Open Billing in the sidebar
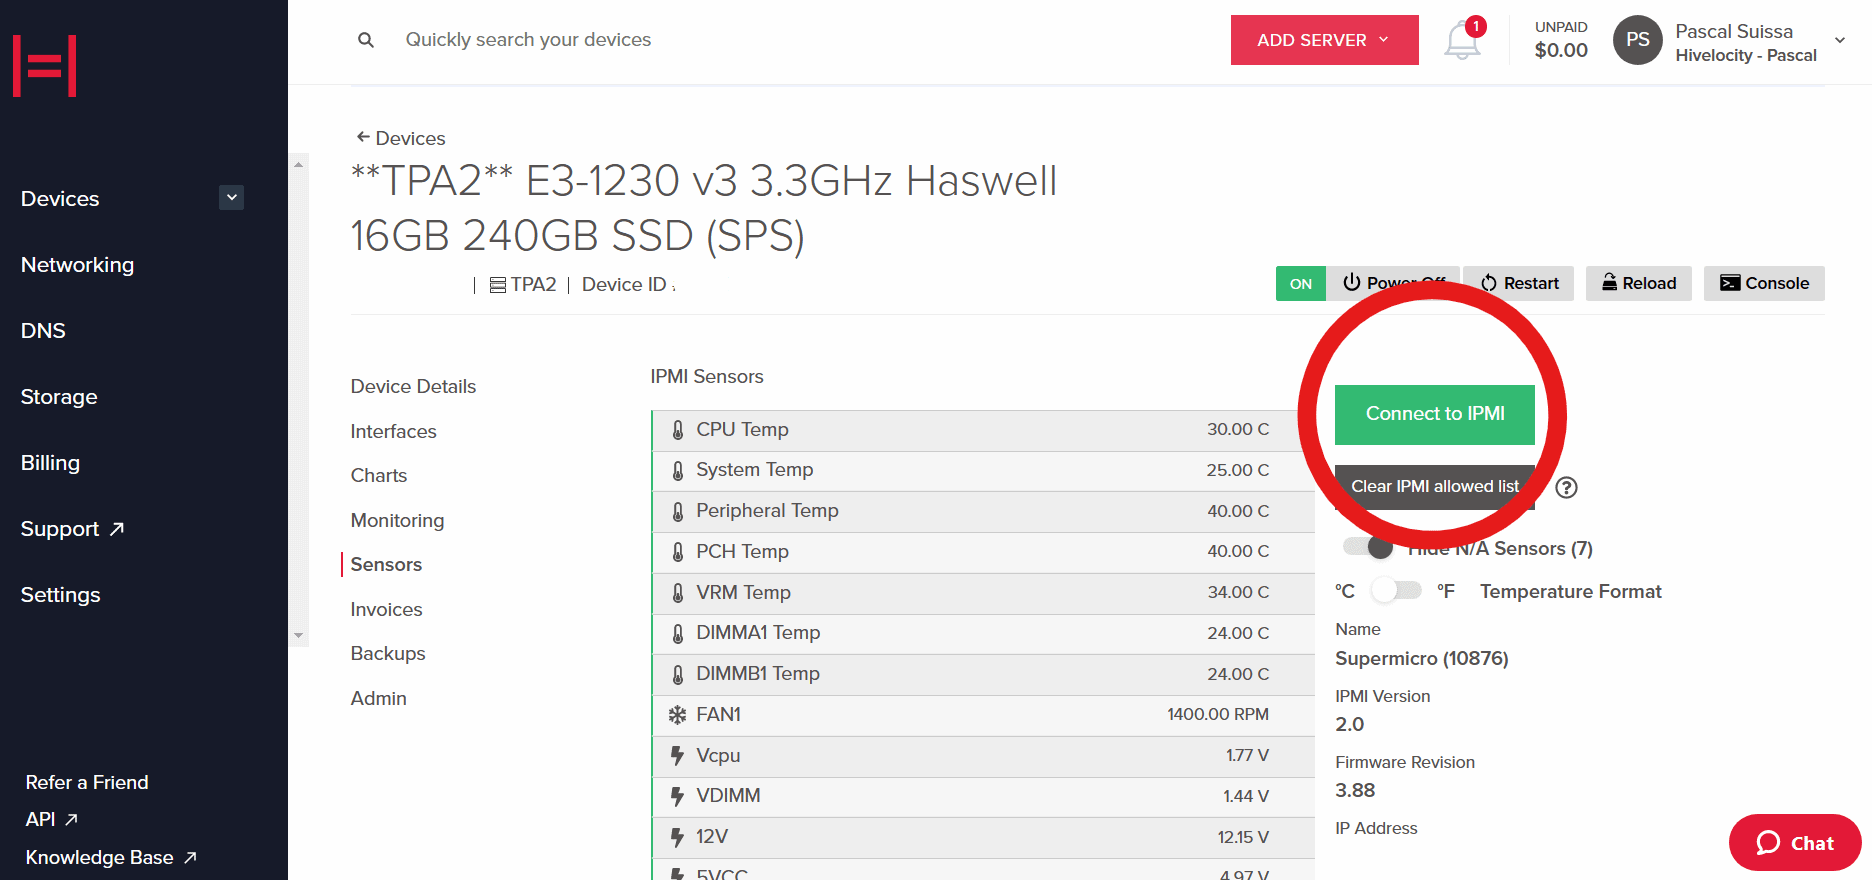This screenshot has height=880, width=1872. (x=50, y=463)
